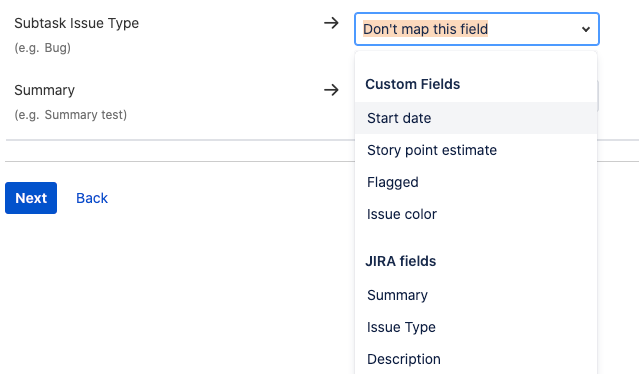The width and height of the screenshot is (639, 374).
Task: Pick the Flagged custom field option
Action: click(476, 182)
